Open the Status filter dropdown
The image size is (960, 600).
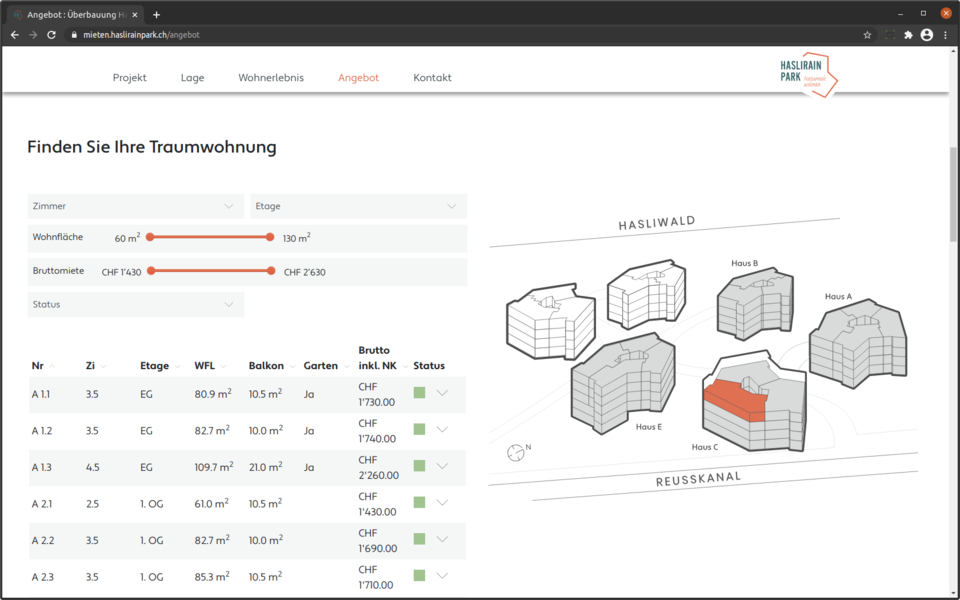(x=135, y=304)
